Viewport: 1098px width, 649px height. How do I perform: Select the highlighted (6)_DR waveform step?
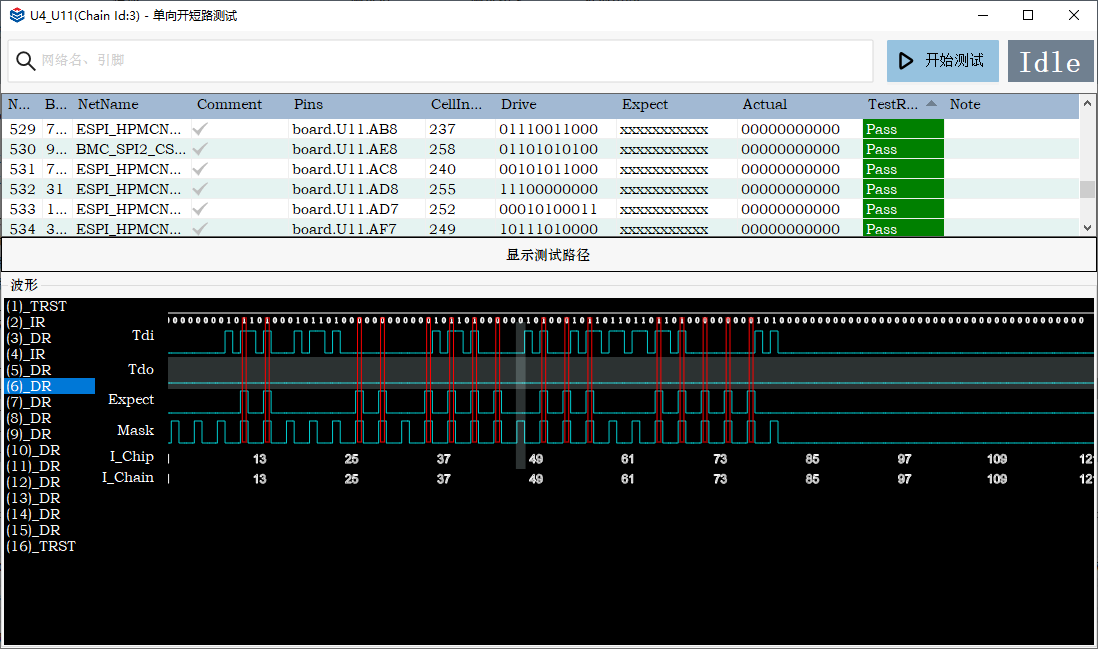click(x=50, y=386)
